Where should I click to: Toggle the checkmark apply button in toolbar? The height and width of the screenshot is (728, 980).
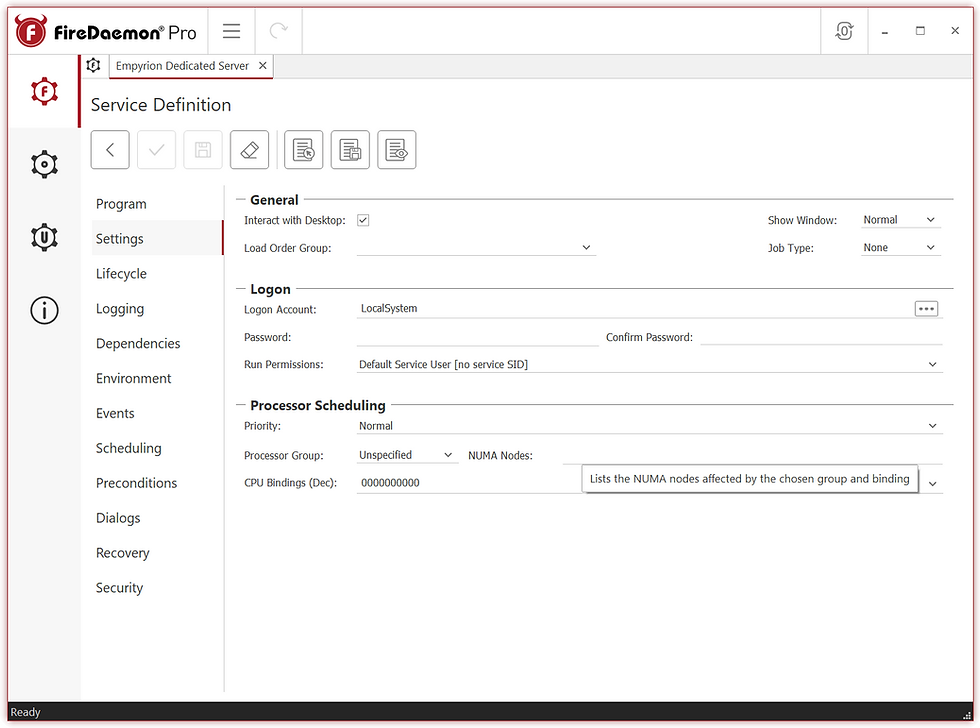tap(156, 149)
